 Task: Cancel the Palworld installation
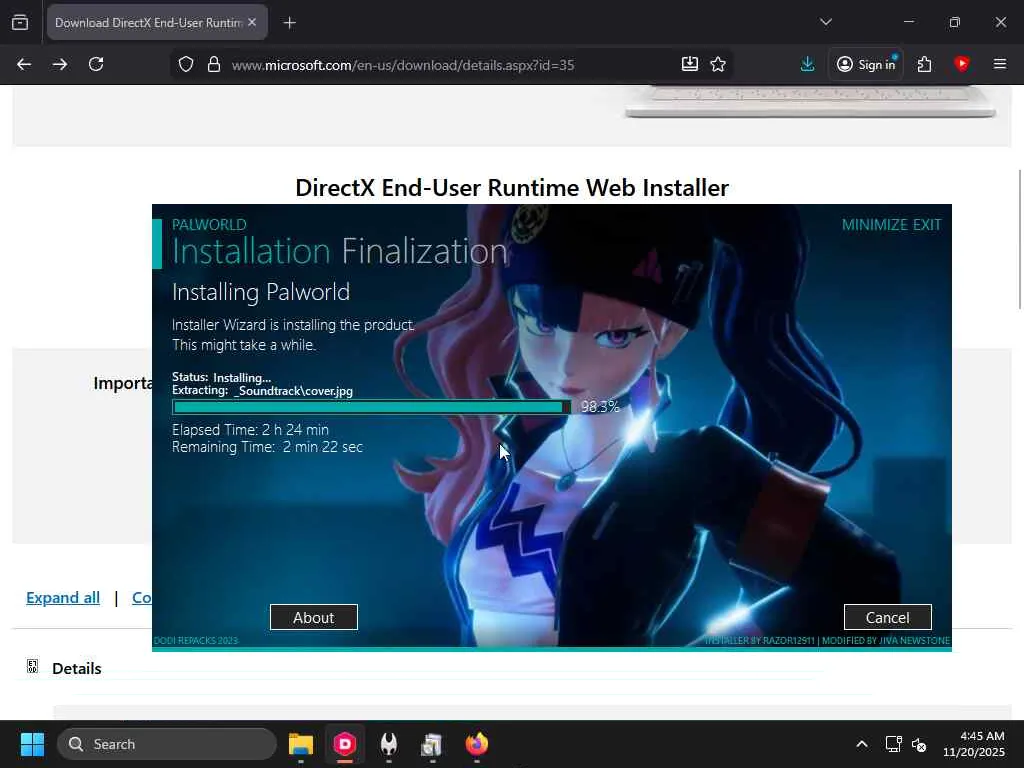(888, 617)
